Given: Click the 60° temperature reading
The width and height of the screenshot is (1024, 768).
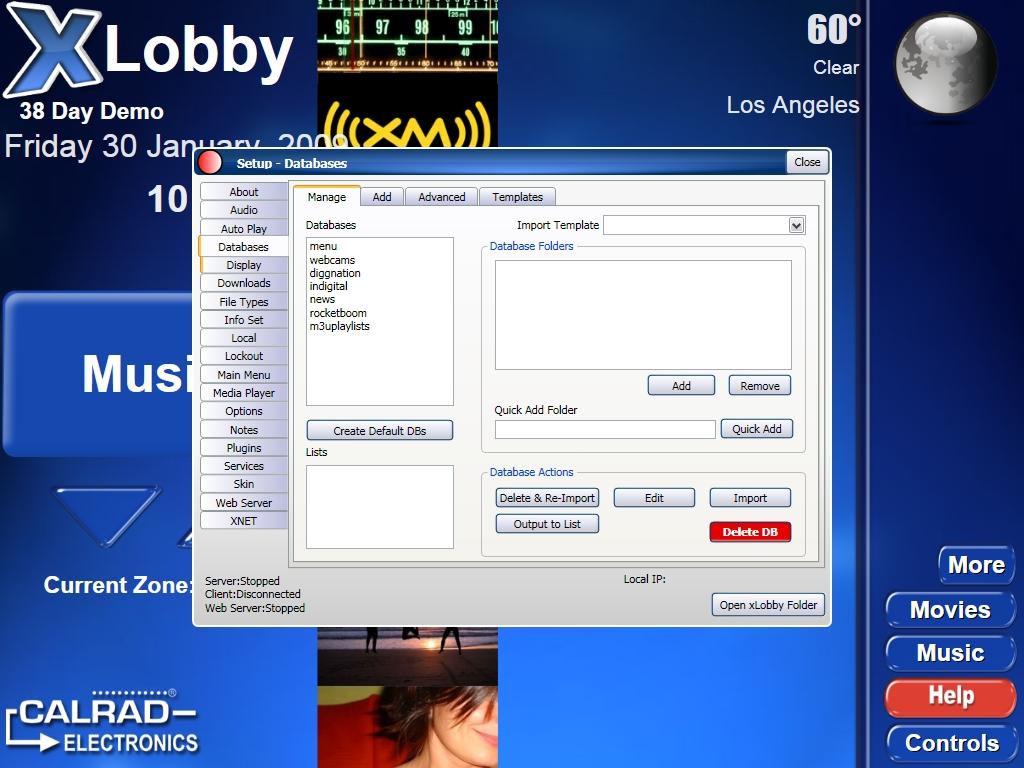Looking at the screenshot, I should click(833, 30).
